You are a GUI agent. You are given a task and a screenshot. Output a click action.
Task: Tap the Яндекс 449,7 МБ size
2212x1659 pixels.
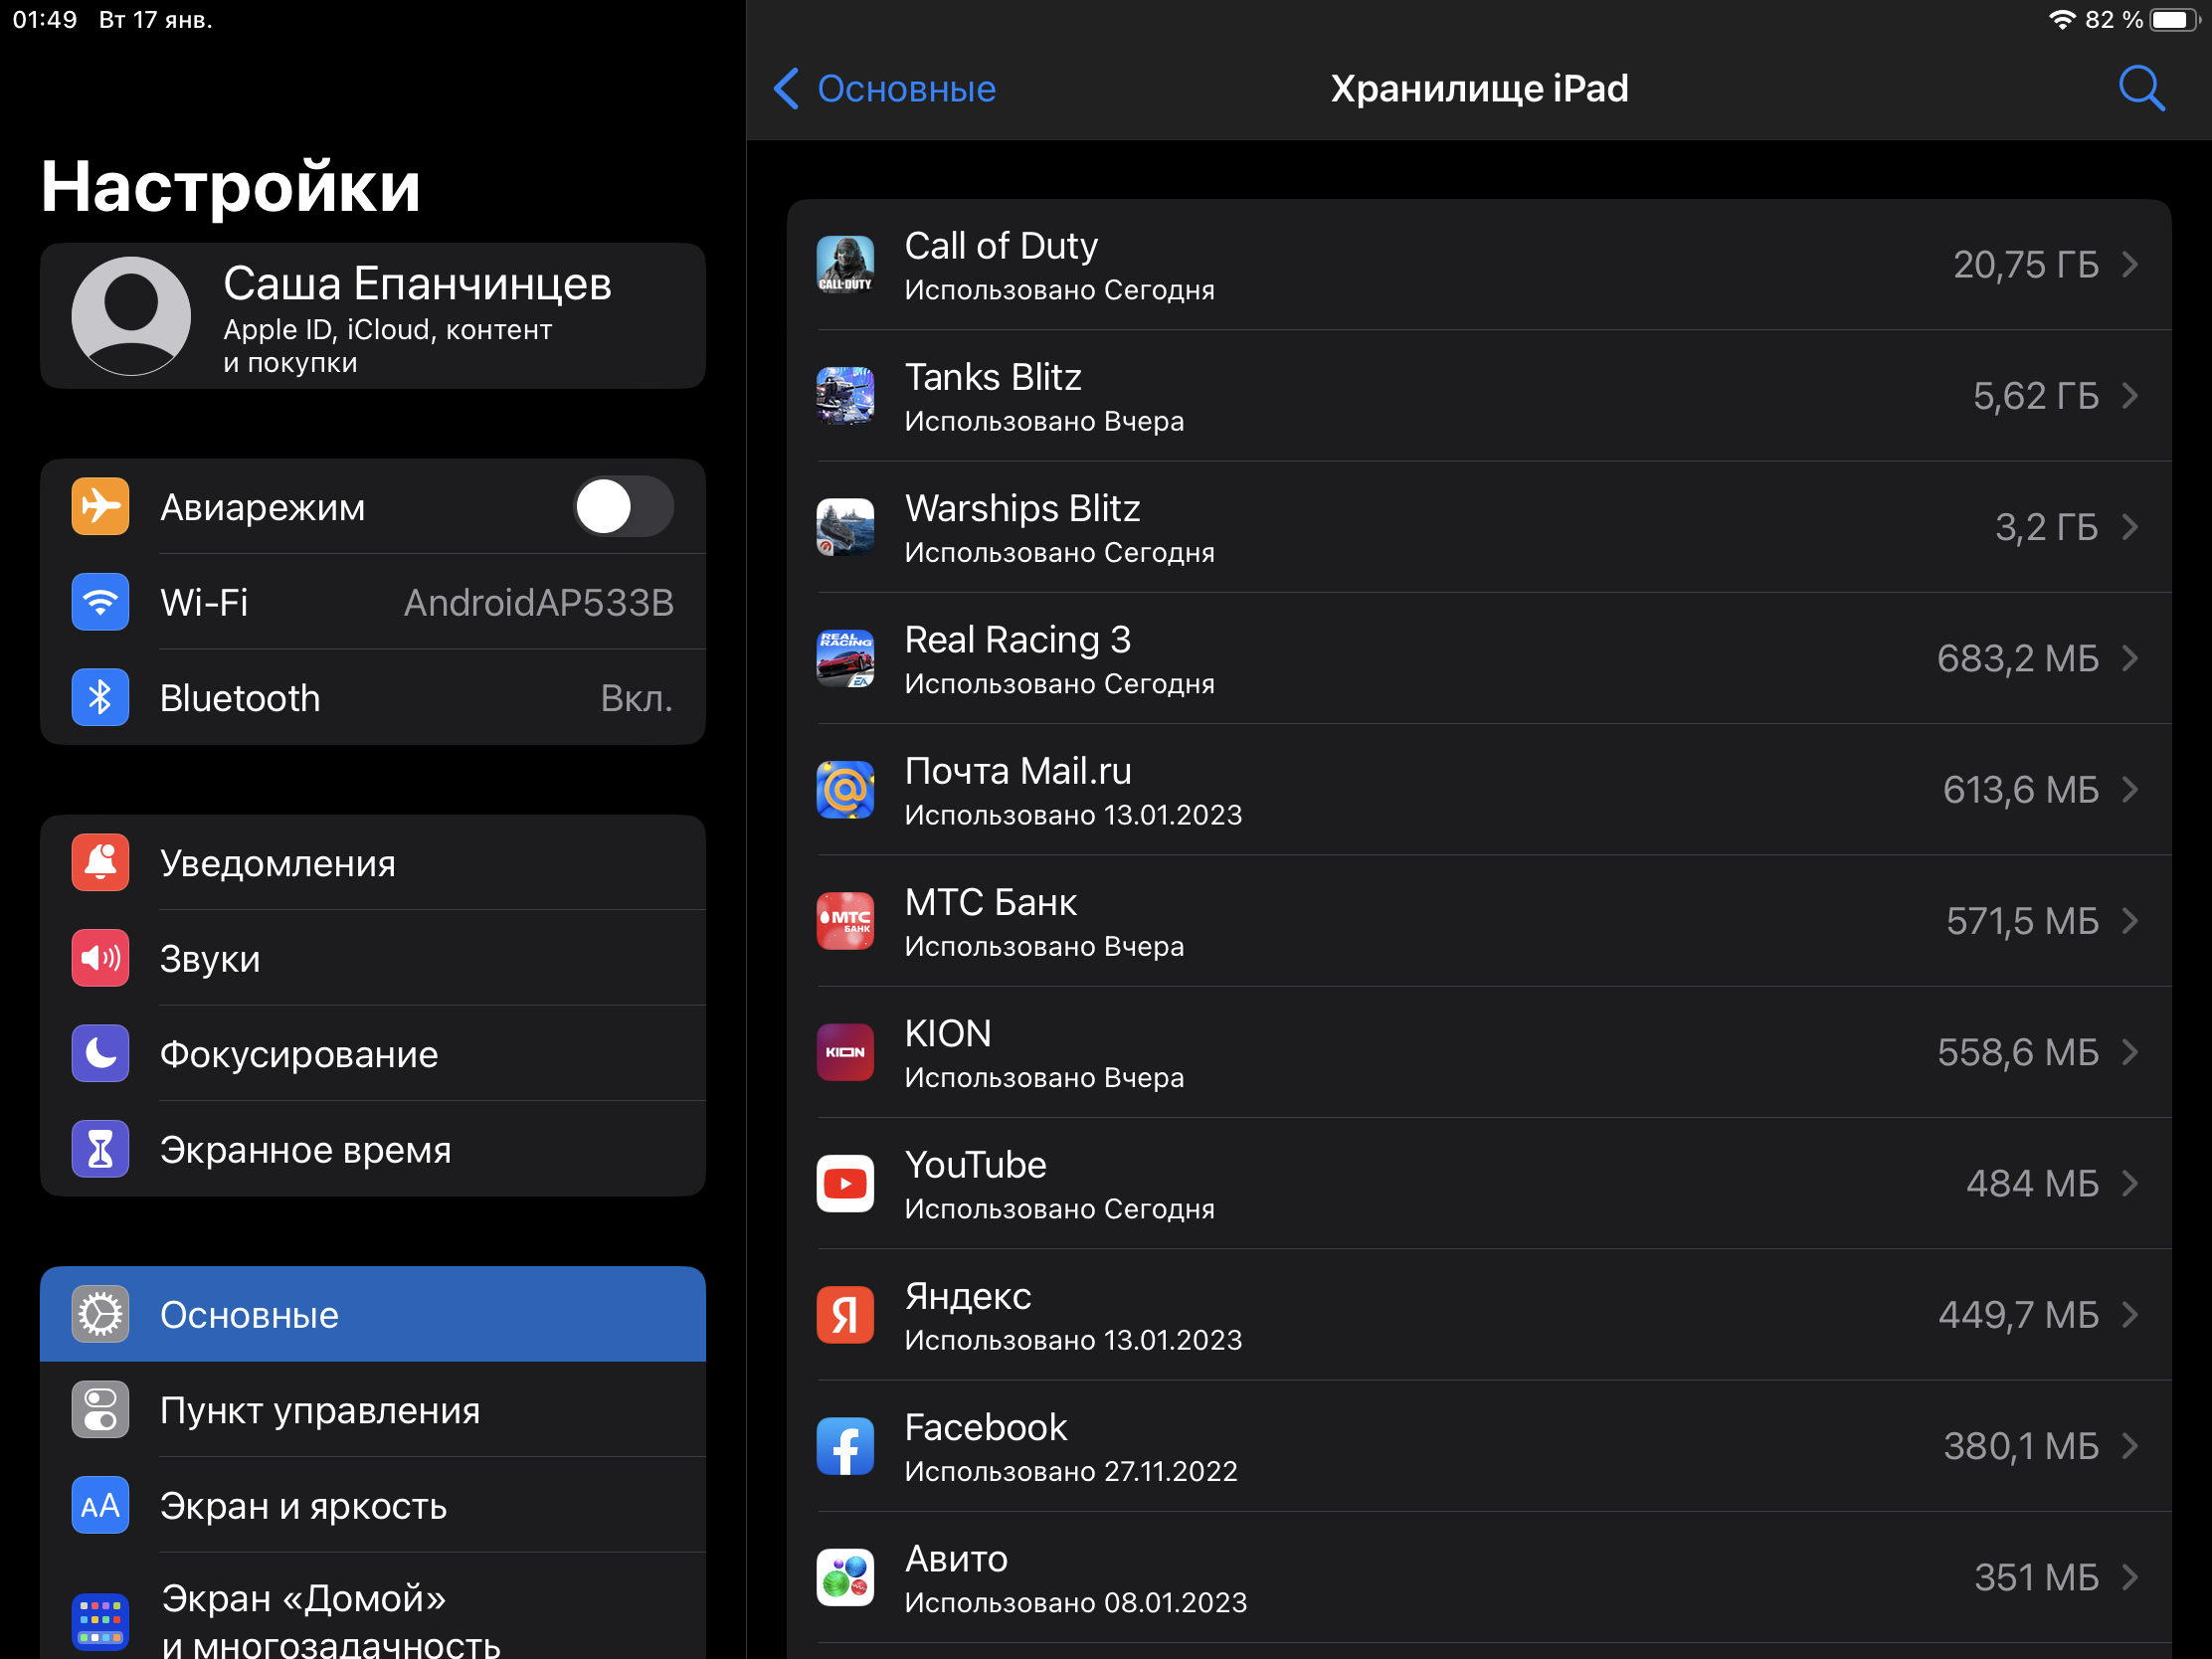(x=2019, y=1315)
